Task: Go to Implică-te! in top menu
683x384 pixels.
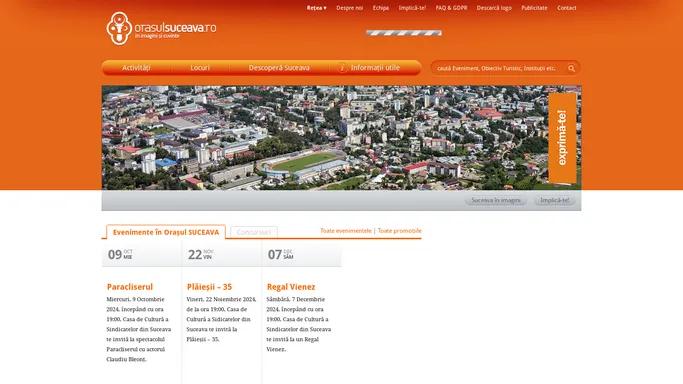Action: (x=412, y=8)
